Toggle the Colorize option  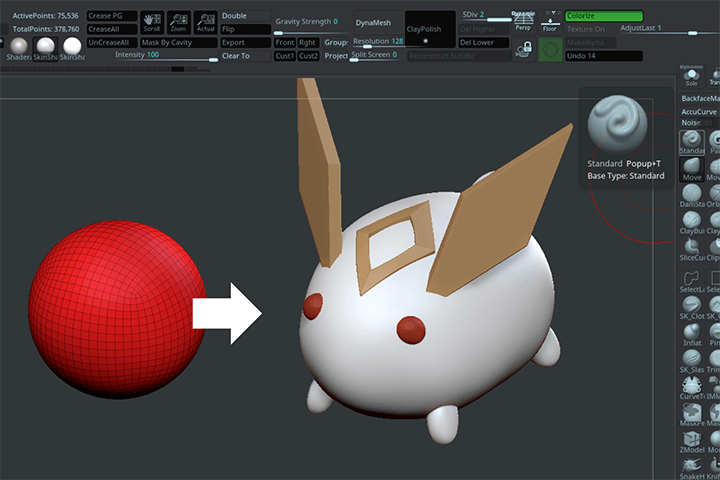pos(603,16)
